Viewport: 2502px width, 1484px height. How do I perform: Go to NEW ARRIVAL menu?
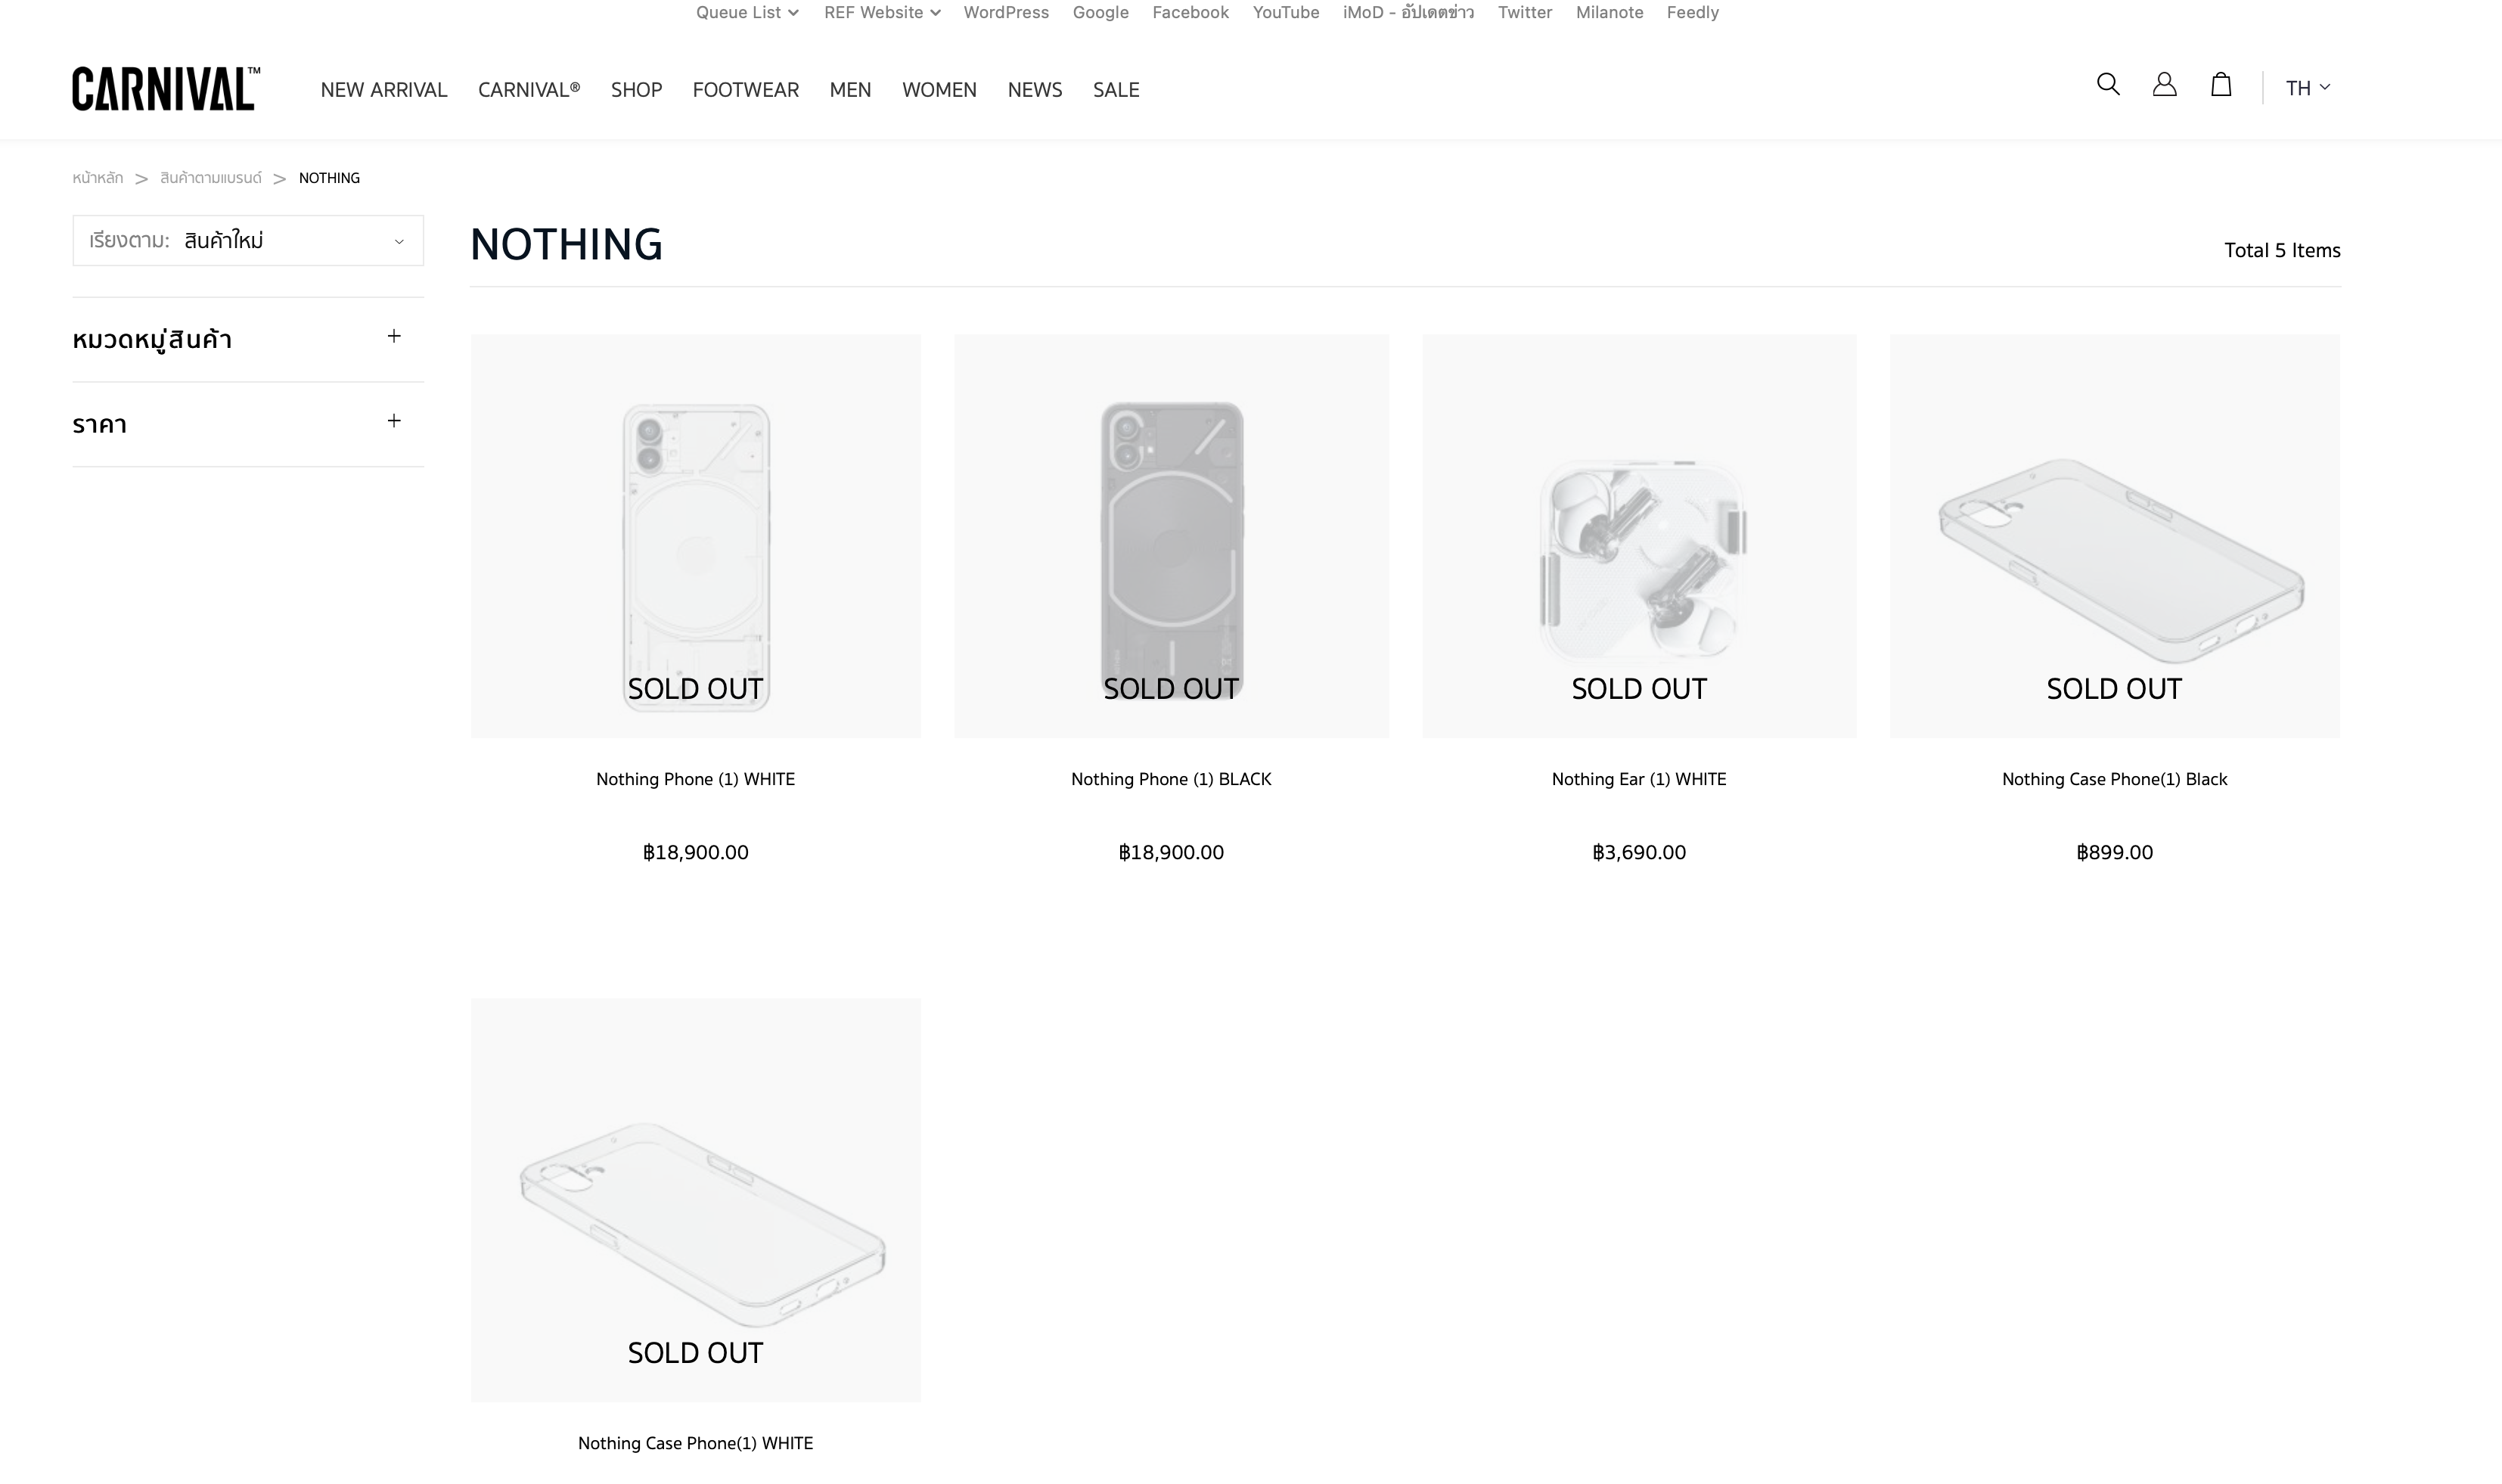point(384,90)
